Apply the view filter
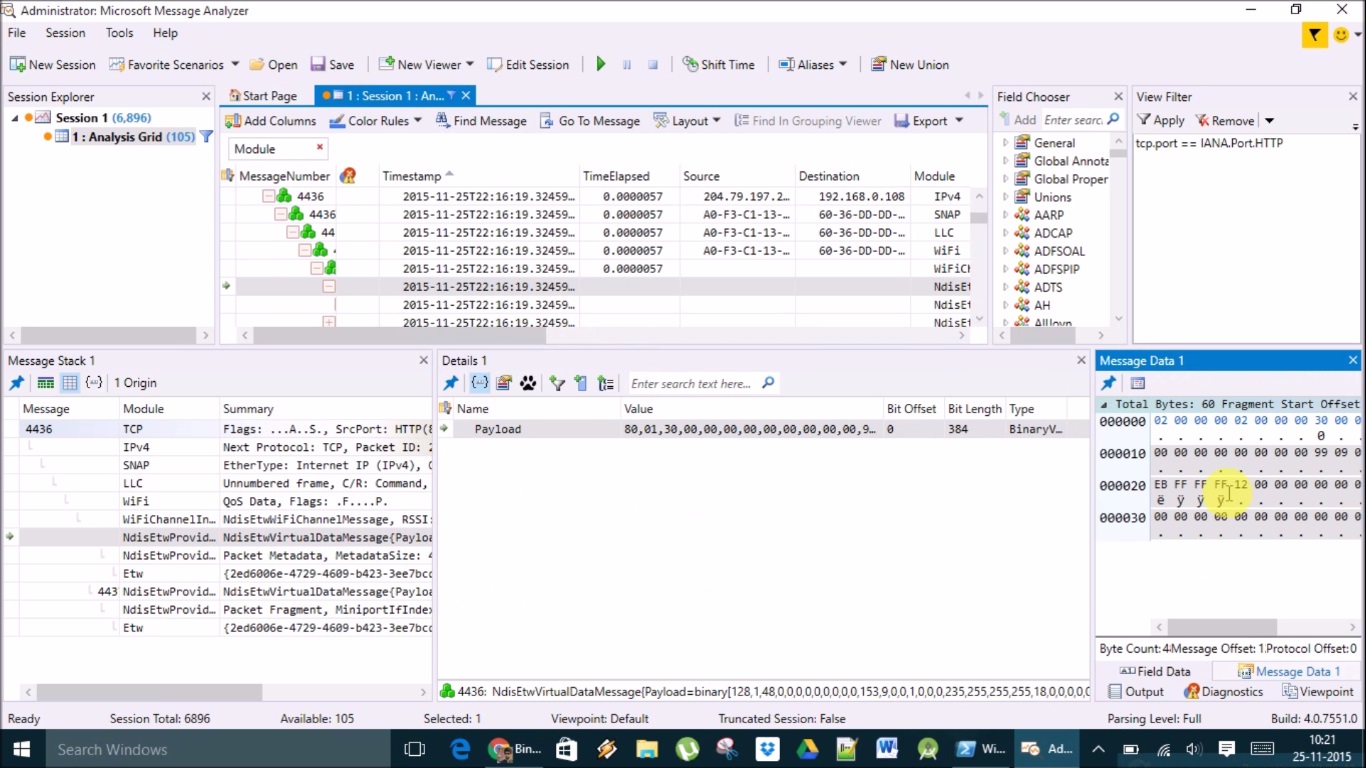This screenshot has height=768, width=1366. pos(1160,120)
